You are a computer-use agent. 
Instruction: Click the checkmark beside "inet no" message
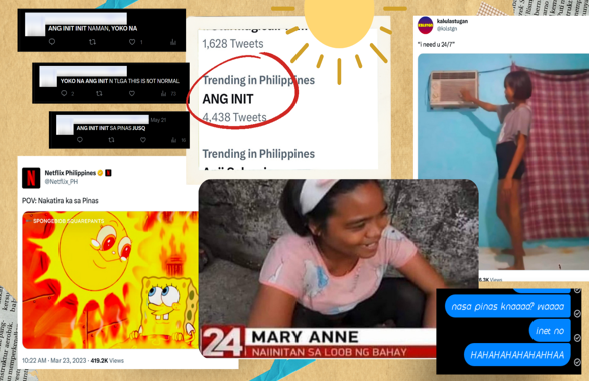tap(577, 338)
